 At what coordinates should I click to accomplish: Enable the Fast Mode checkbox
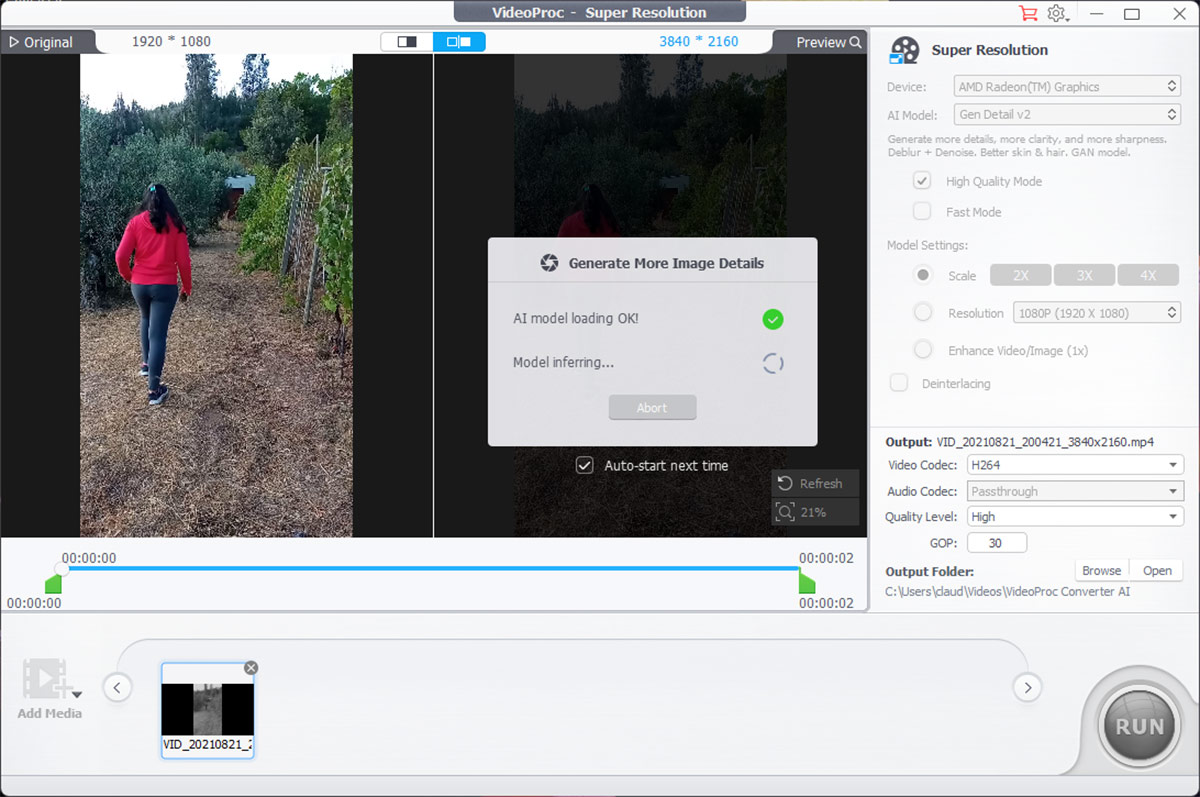point(922,212)
